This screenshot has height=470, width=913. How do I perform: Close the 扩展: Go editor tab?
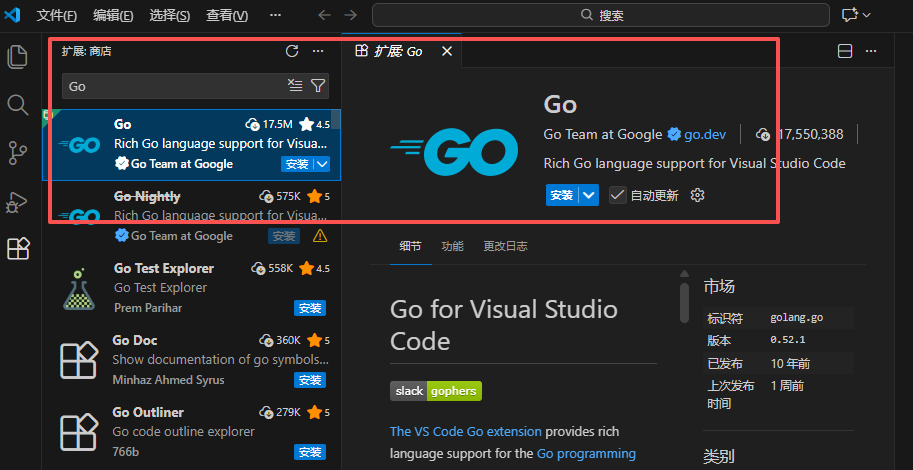447,51
